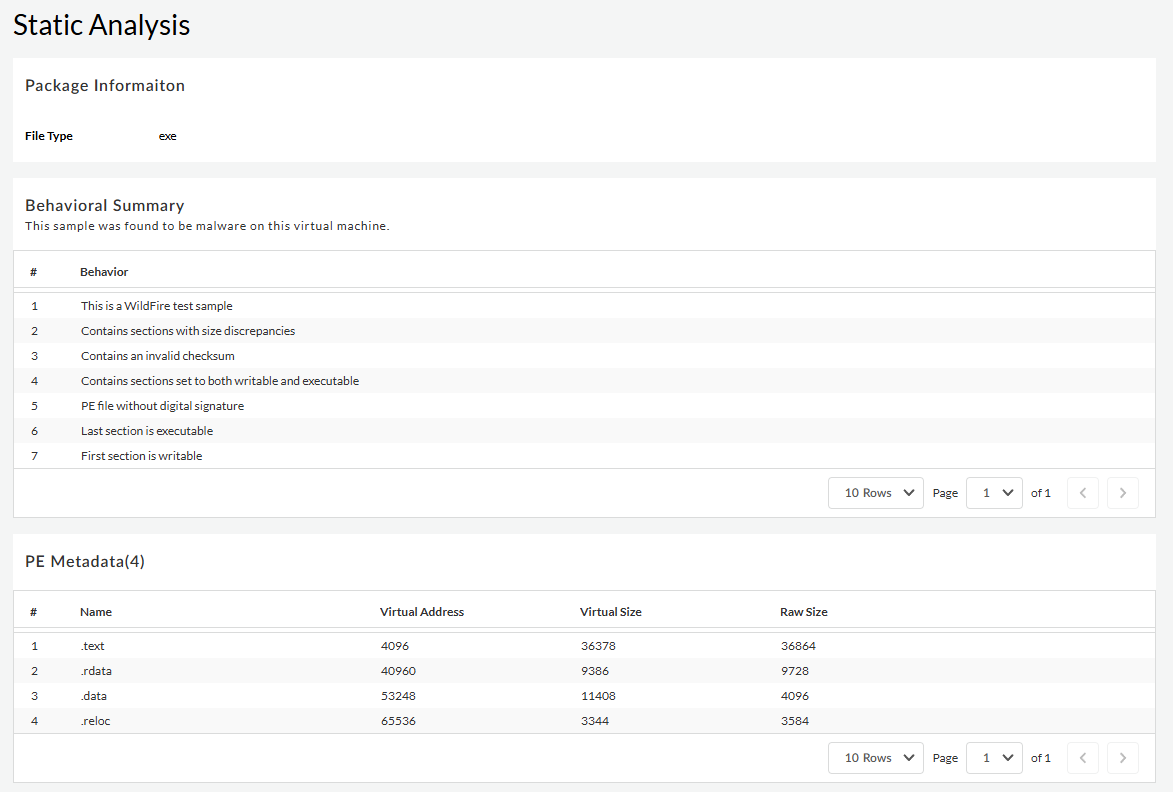Sort by Virtual Address column header
The width and height of the screenshot is (1173, 792).
point(421,612)
